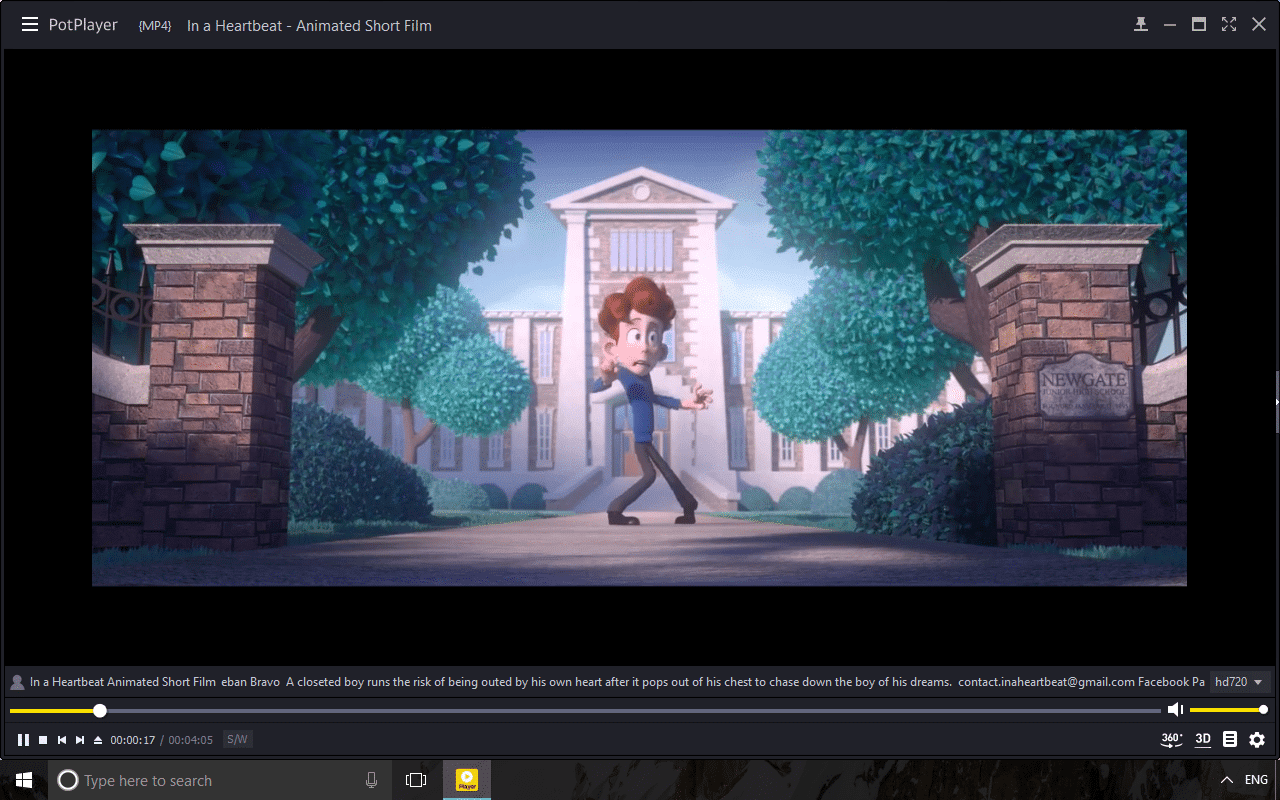Toggle 3D video mode
The width and height of the screenshot is (1280, 800).
pyautogui.click(x=1203, y=740)
